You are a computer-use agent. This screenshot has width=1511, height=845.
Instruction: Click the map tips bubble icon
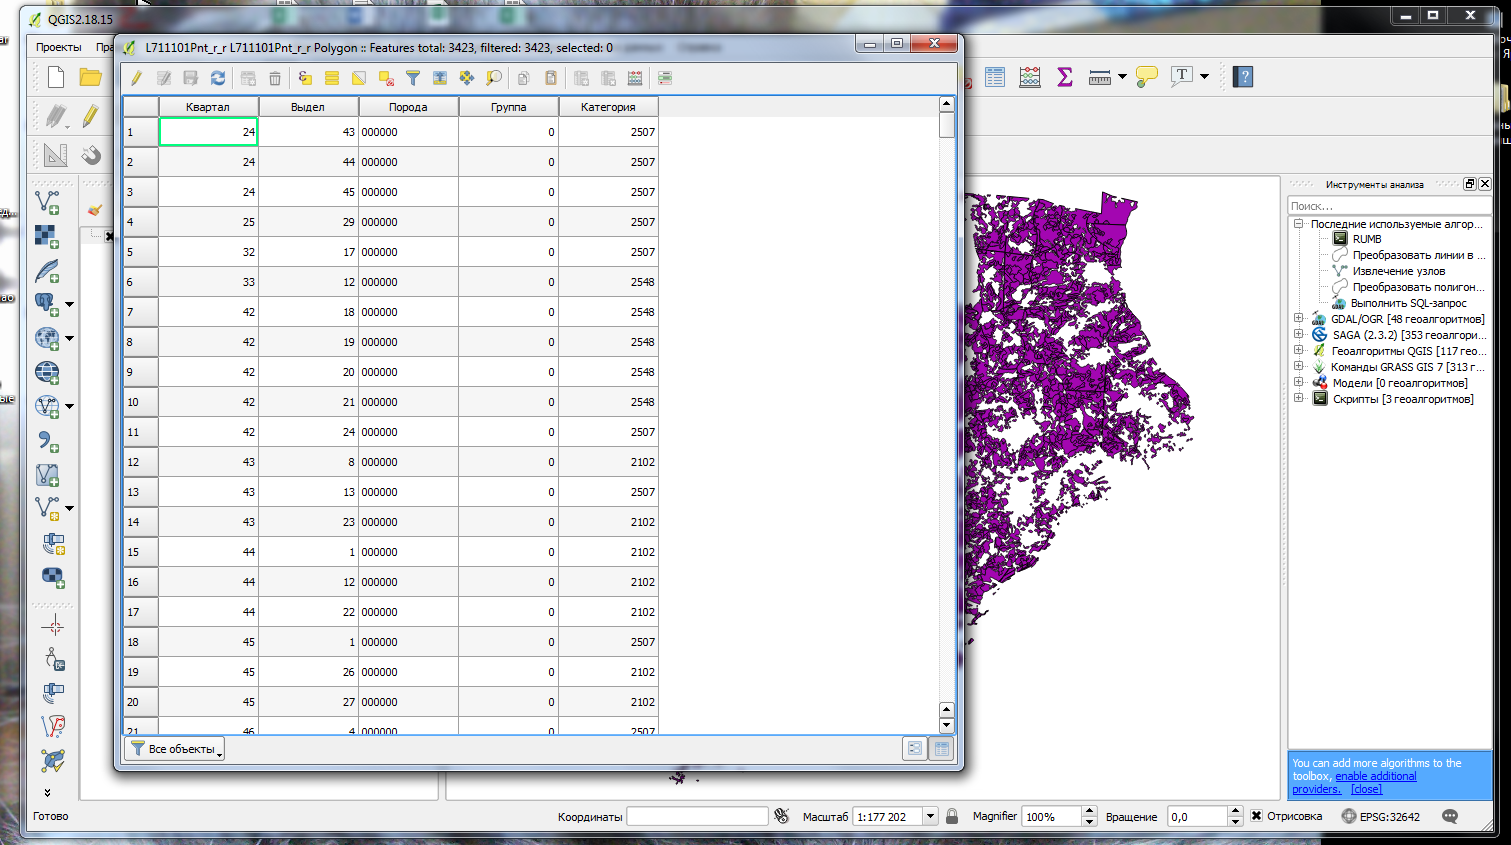coord(1147,77)
